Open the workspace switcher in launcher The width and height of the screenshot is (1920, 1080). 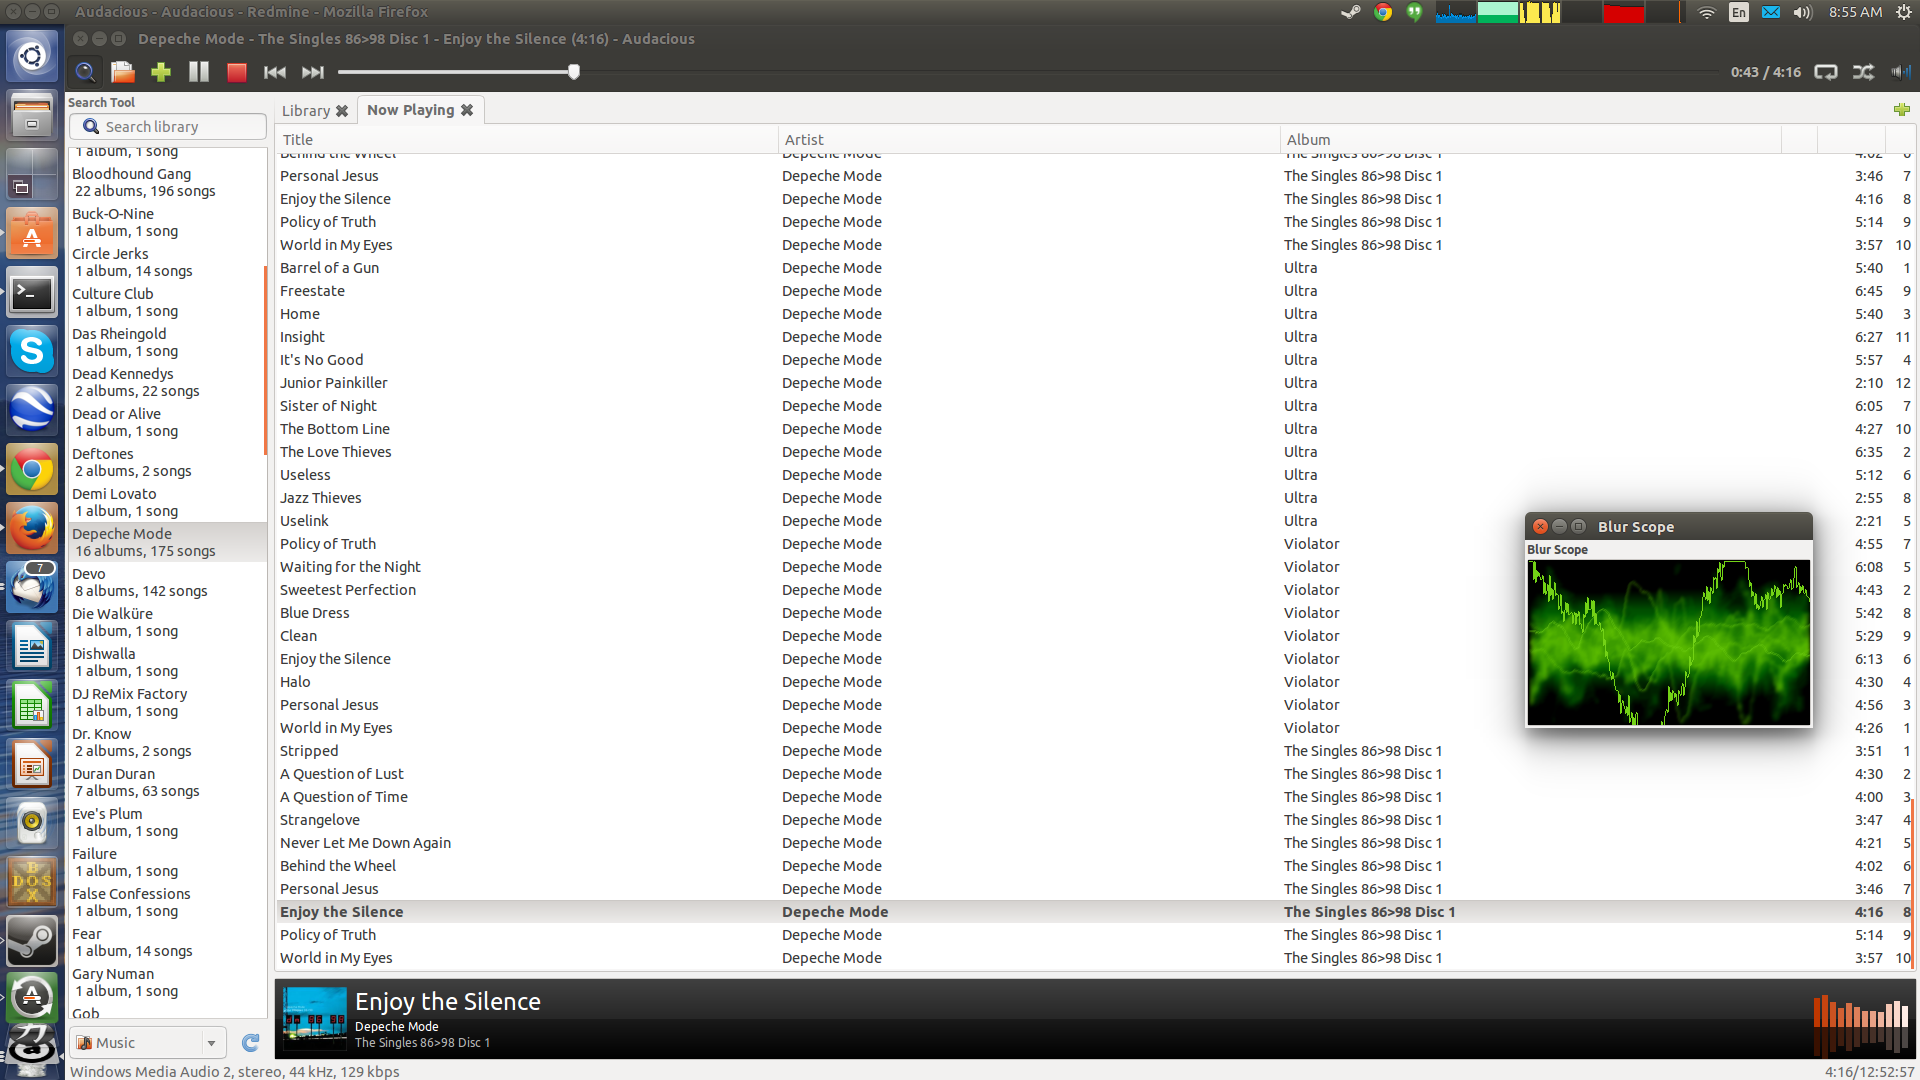(32, 174)
